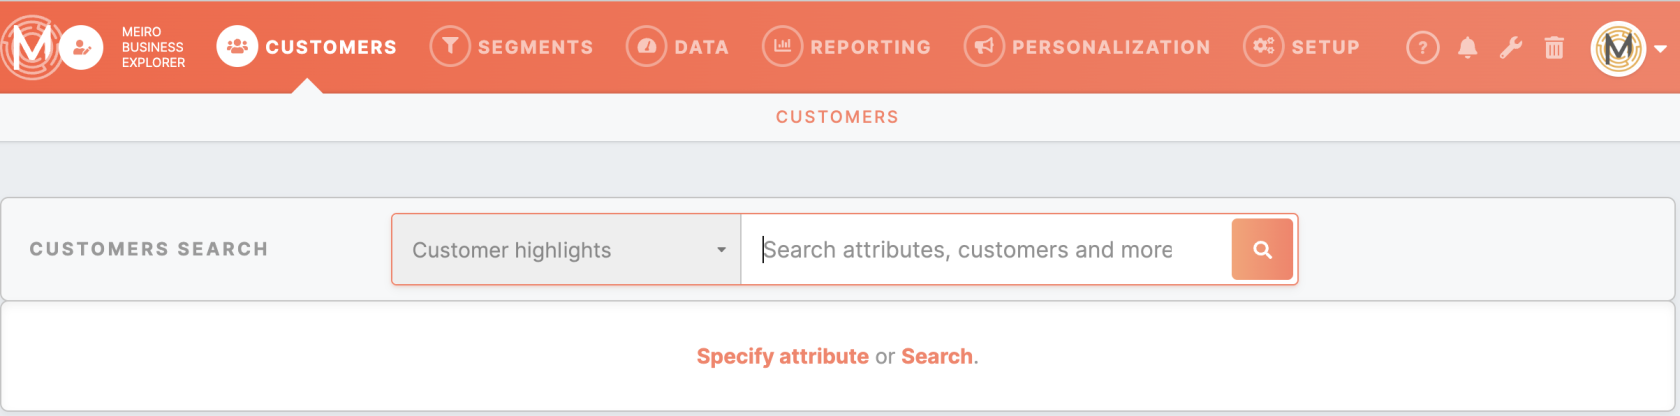Open the Setup gears icon
This screenshot has height=416, width=1680.
pos(1264,46)
